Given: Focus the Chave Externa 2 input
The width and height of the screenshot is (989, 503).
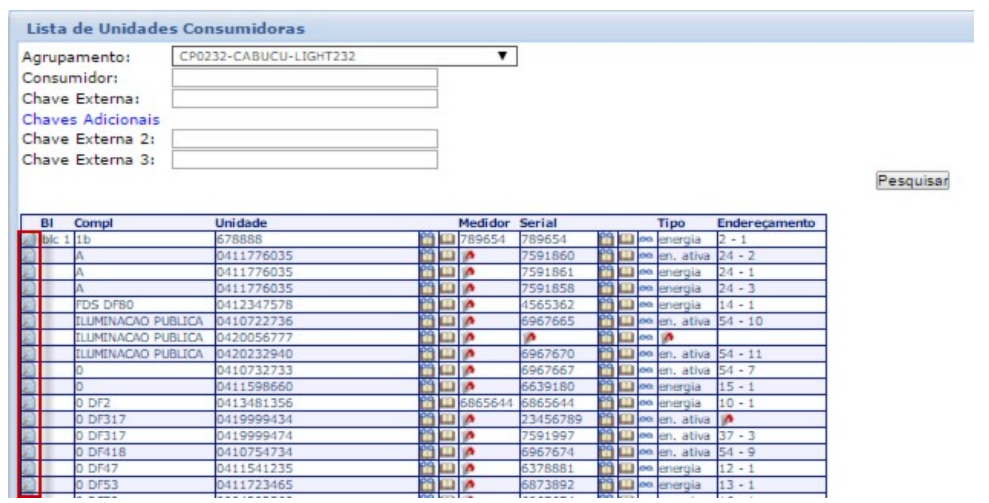Looking at the screenshot, I should point(305,139).
